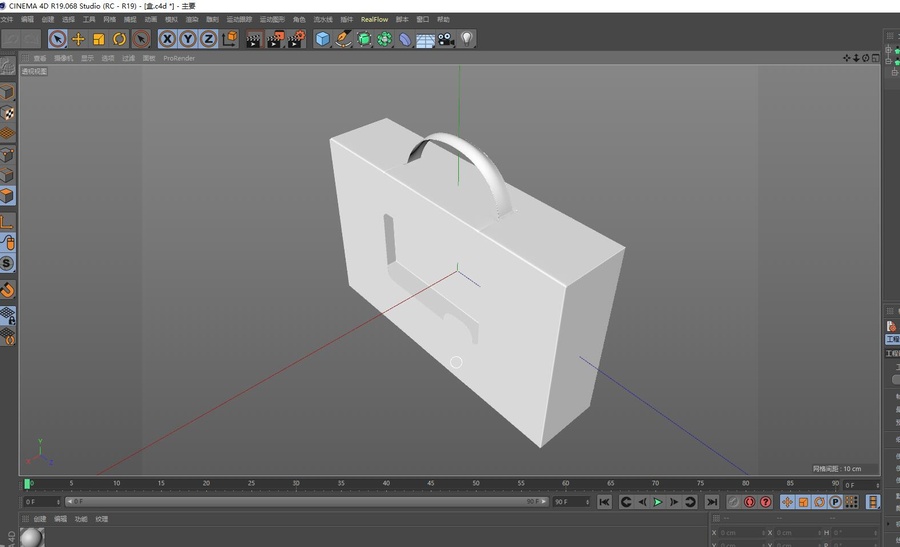This screenshot has width=900, height=547.
Task: Select the Live Selection arrow tool
Action: coord(57,39)
